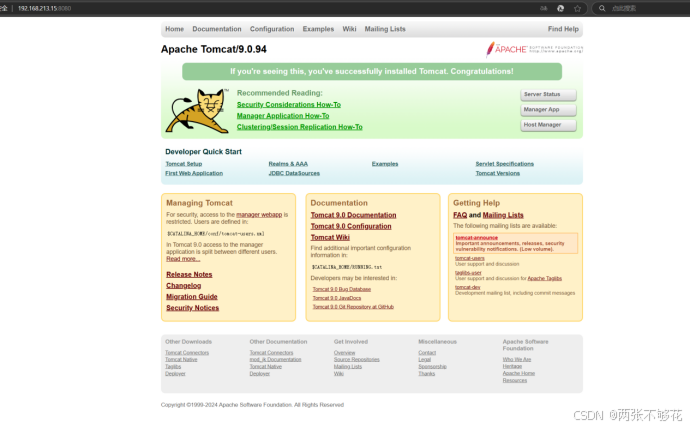Screen dimensions: 690x429
Task: Open First Web Application link
Action: click(x=194, y=173)
